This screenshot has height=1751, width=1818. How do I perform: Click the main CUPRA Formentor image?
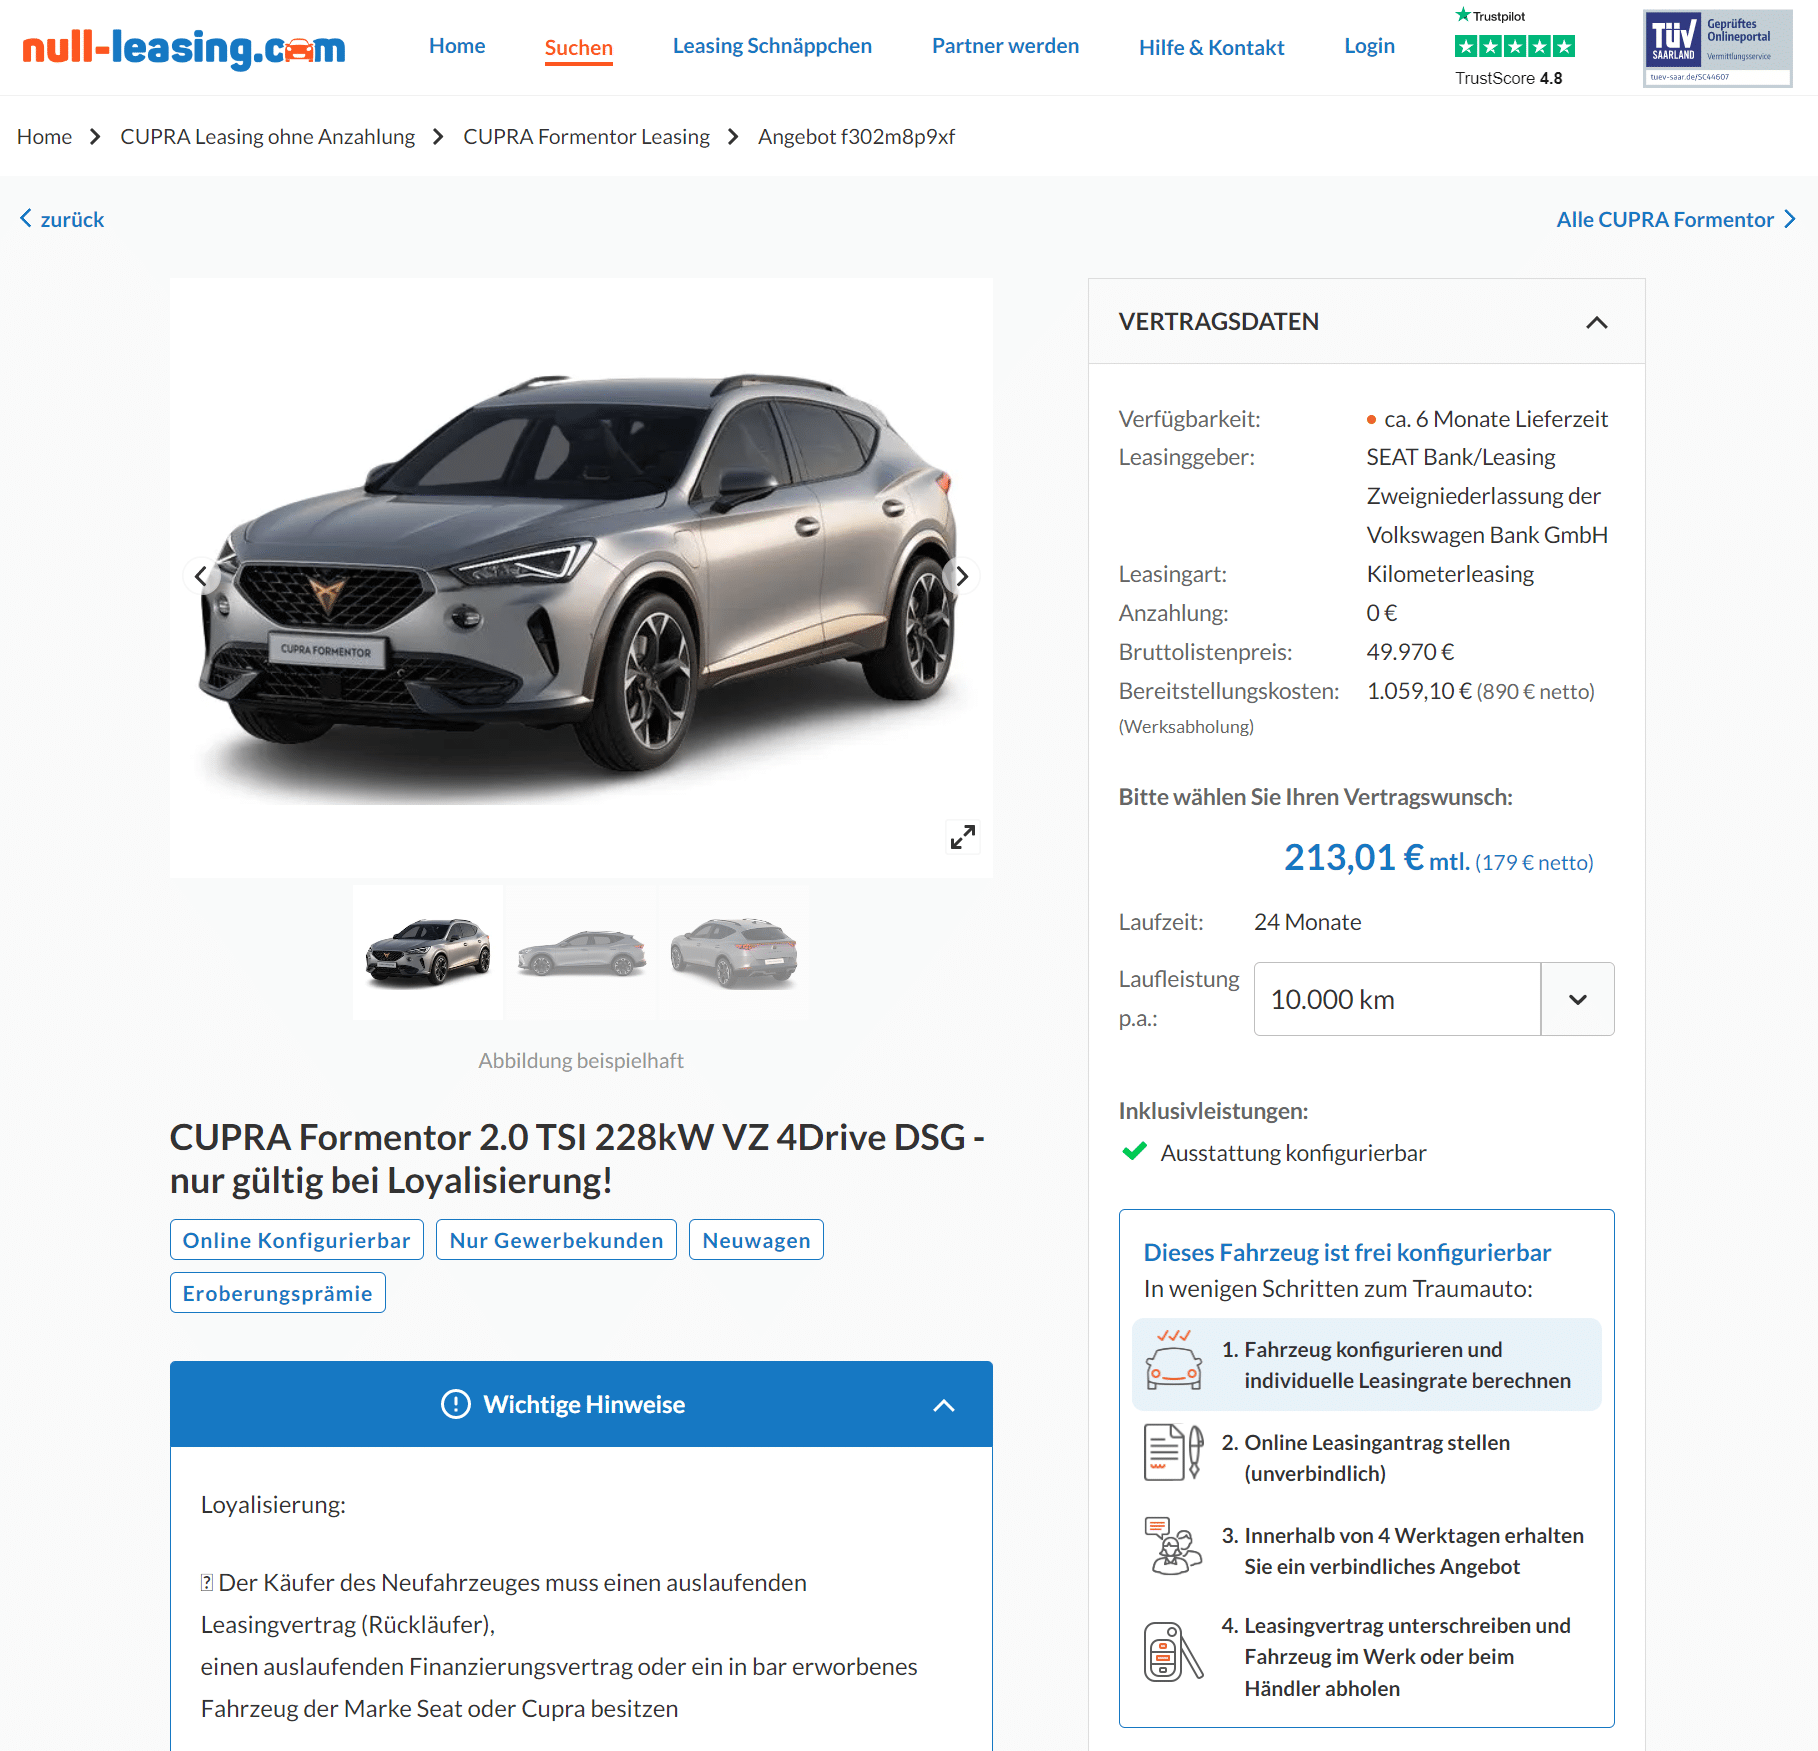(581, 577)
